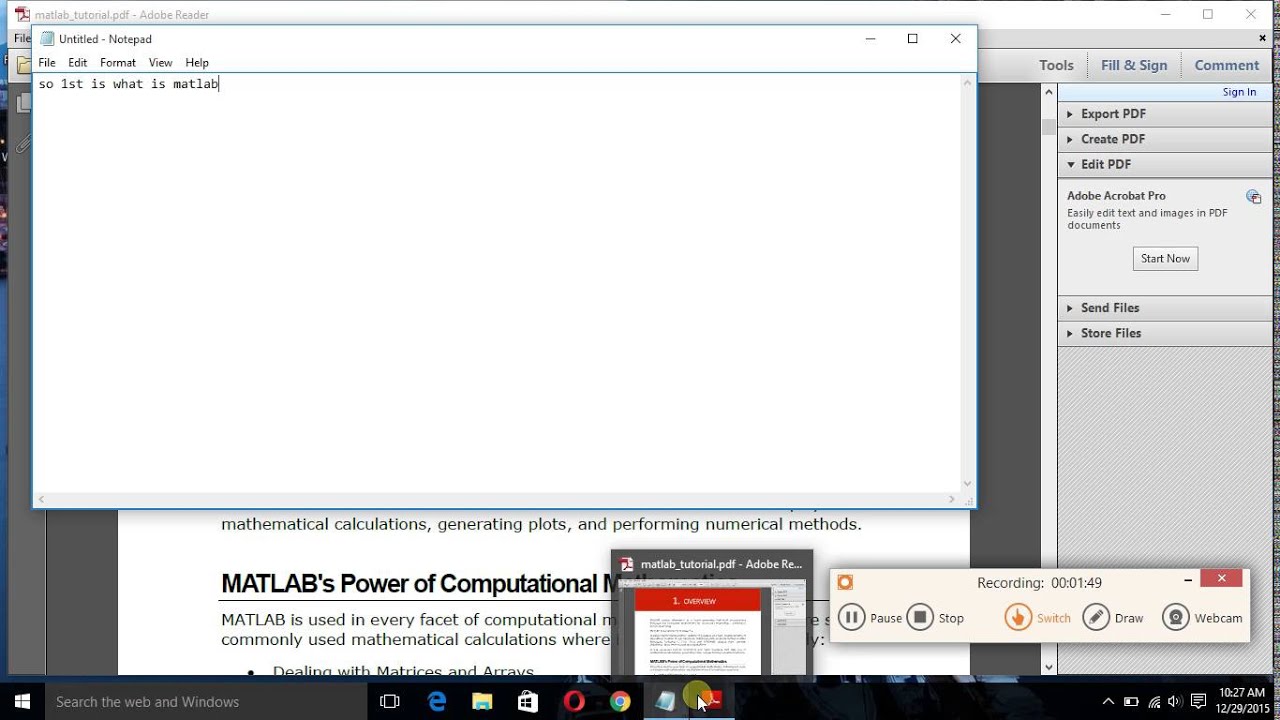Turn on the Webcam in recorder
The height and width of the screenshot is (720, 1280).
pos(1203,618)
